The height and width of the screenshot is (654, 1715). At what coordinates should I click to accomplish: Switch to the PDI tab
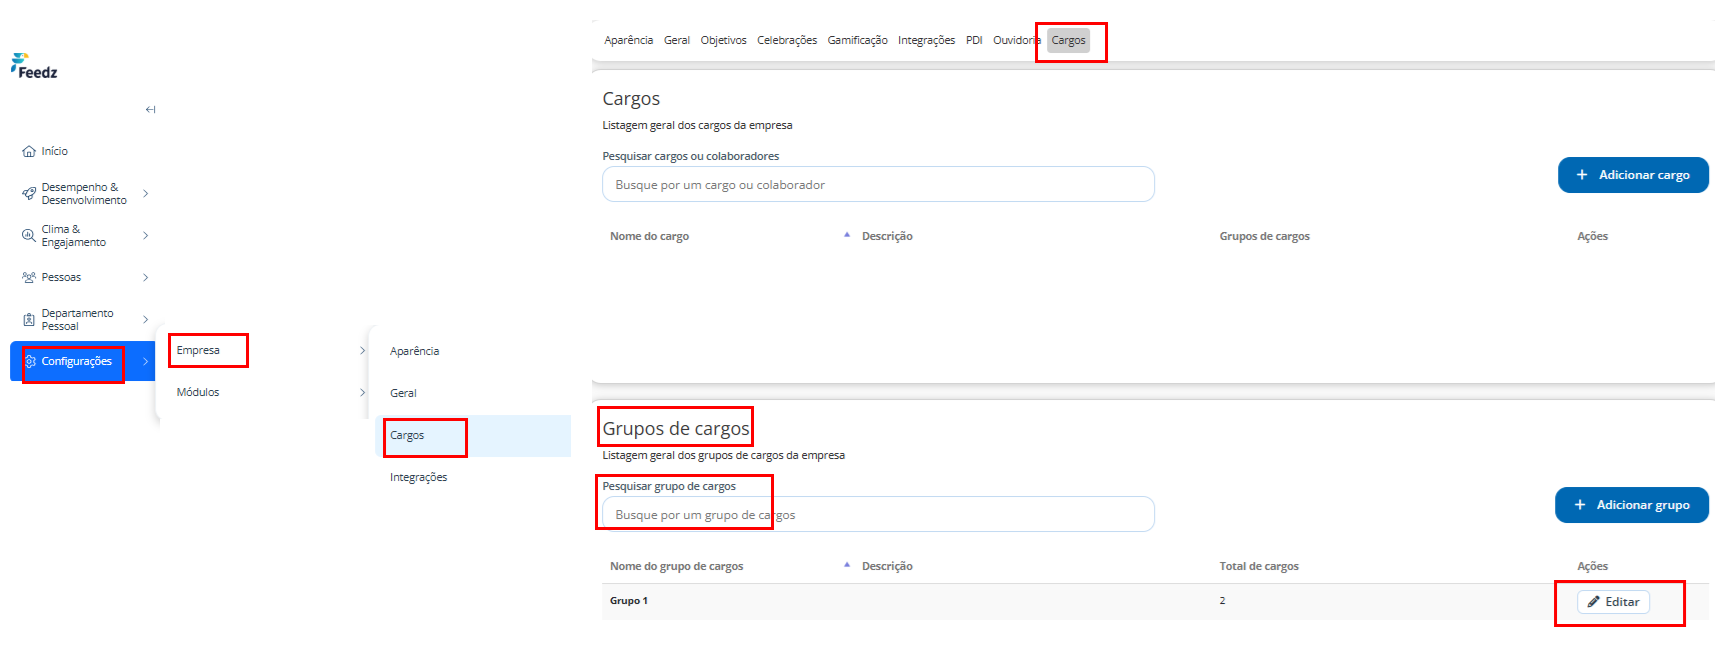pyautogui.click(x=974, y=40)
